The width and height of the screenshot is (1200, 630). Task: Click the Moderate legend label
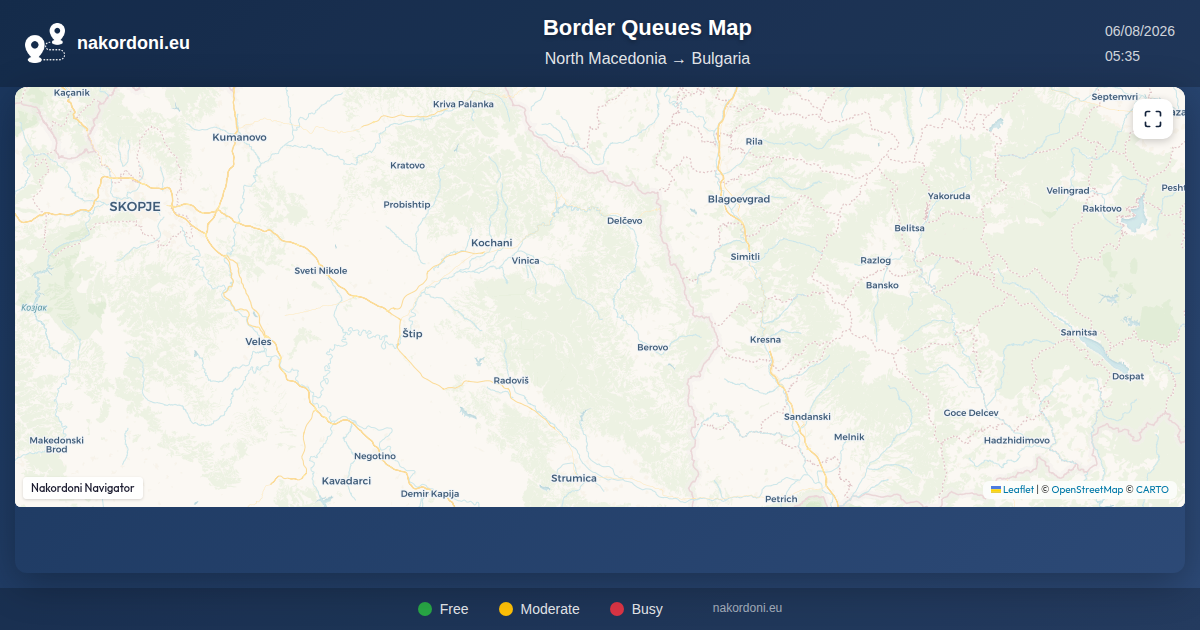pos(550,609)
